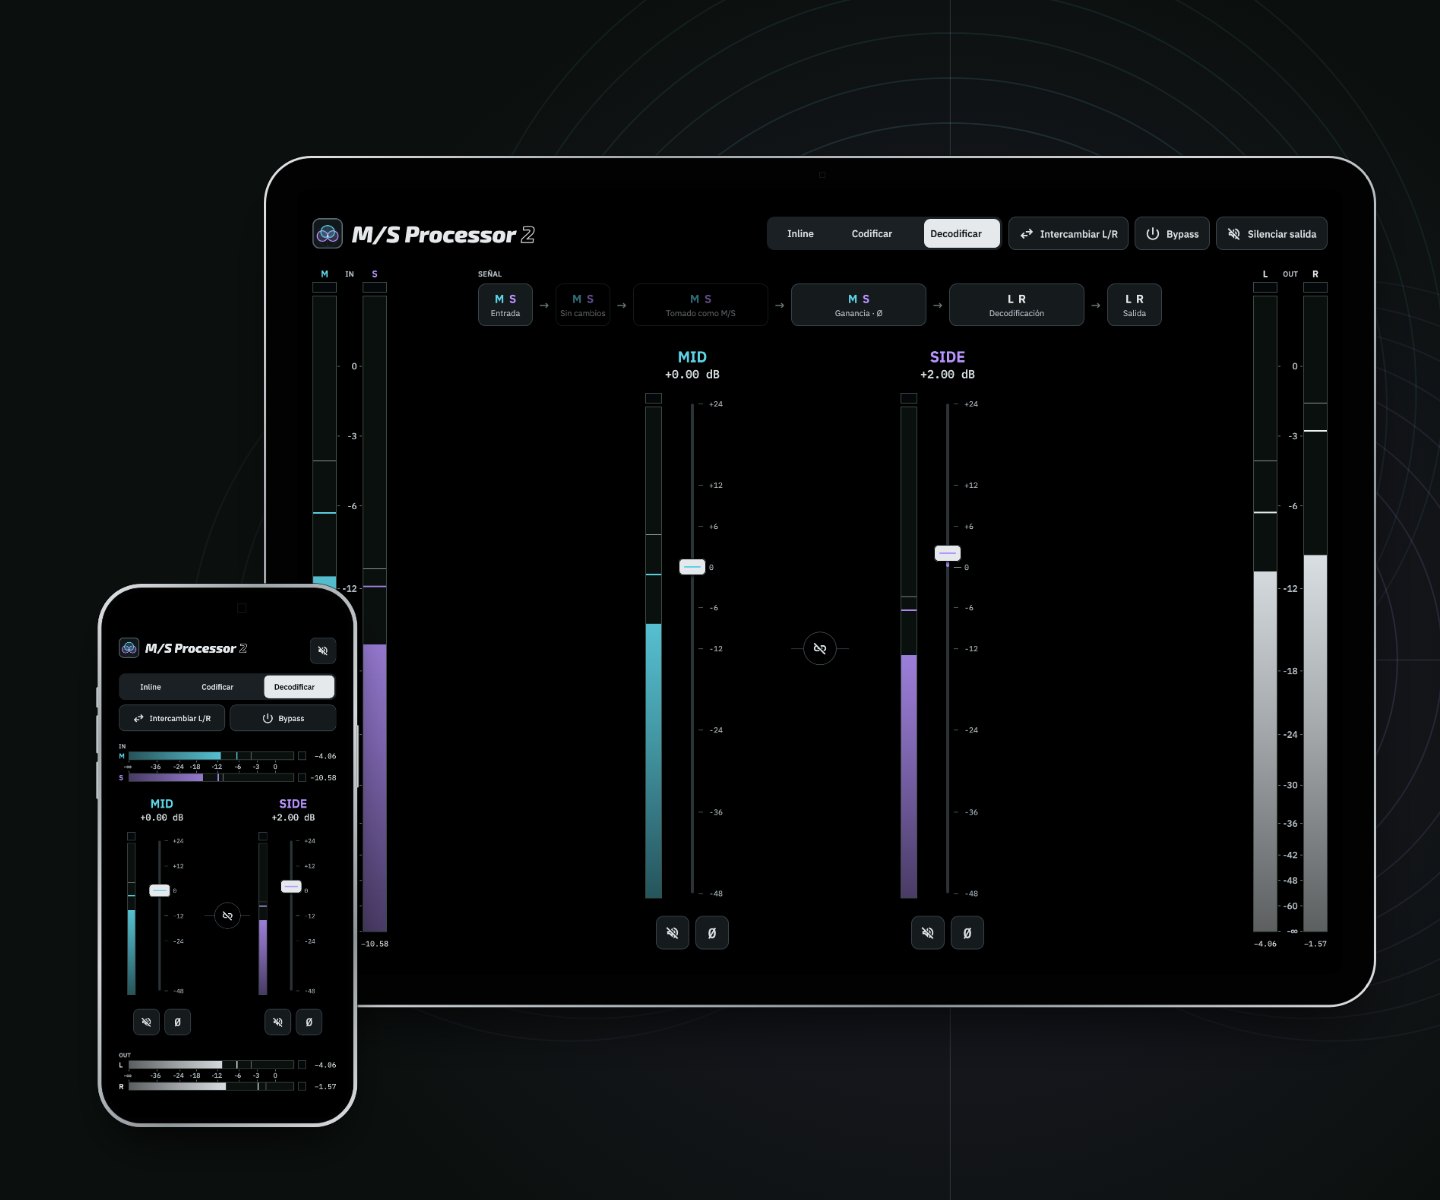Viewport: 1440px width, 1200px height.
Task: Toggle Bypass button on tablet
Action: coord(1172,234)
